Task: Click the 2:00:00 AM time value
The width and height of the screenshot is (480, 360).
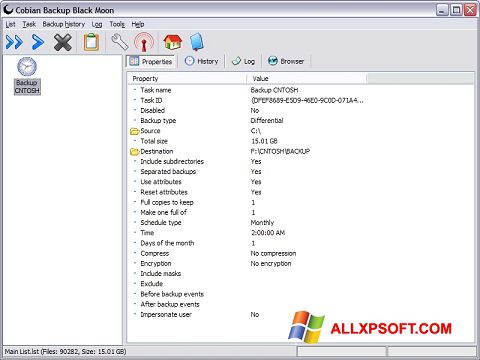Action: (268, 233)
